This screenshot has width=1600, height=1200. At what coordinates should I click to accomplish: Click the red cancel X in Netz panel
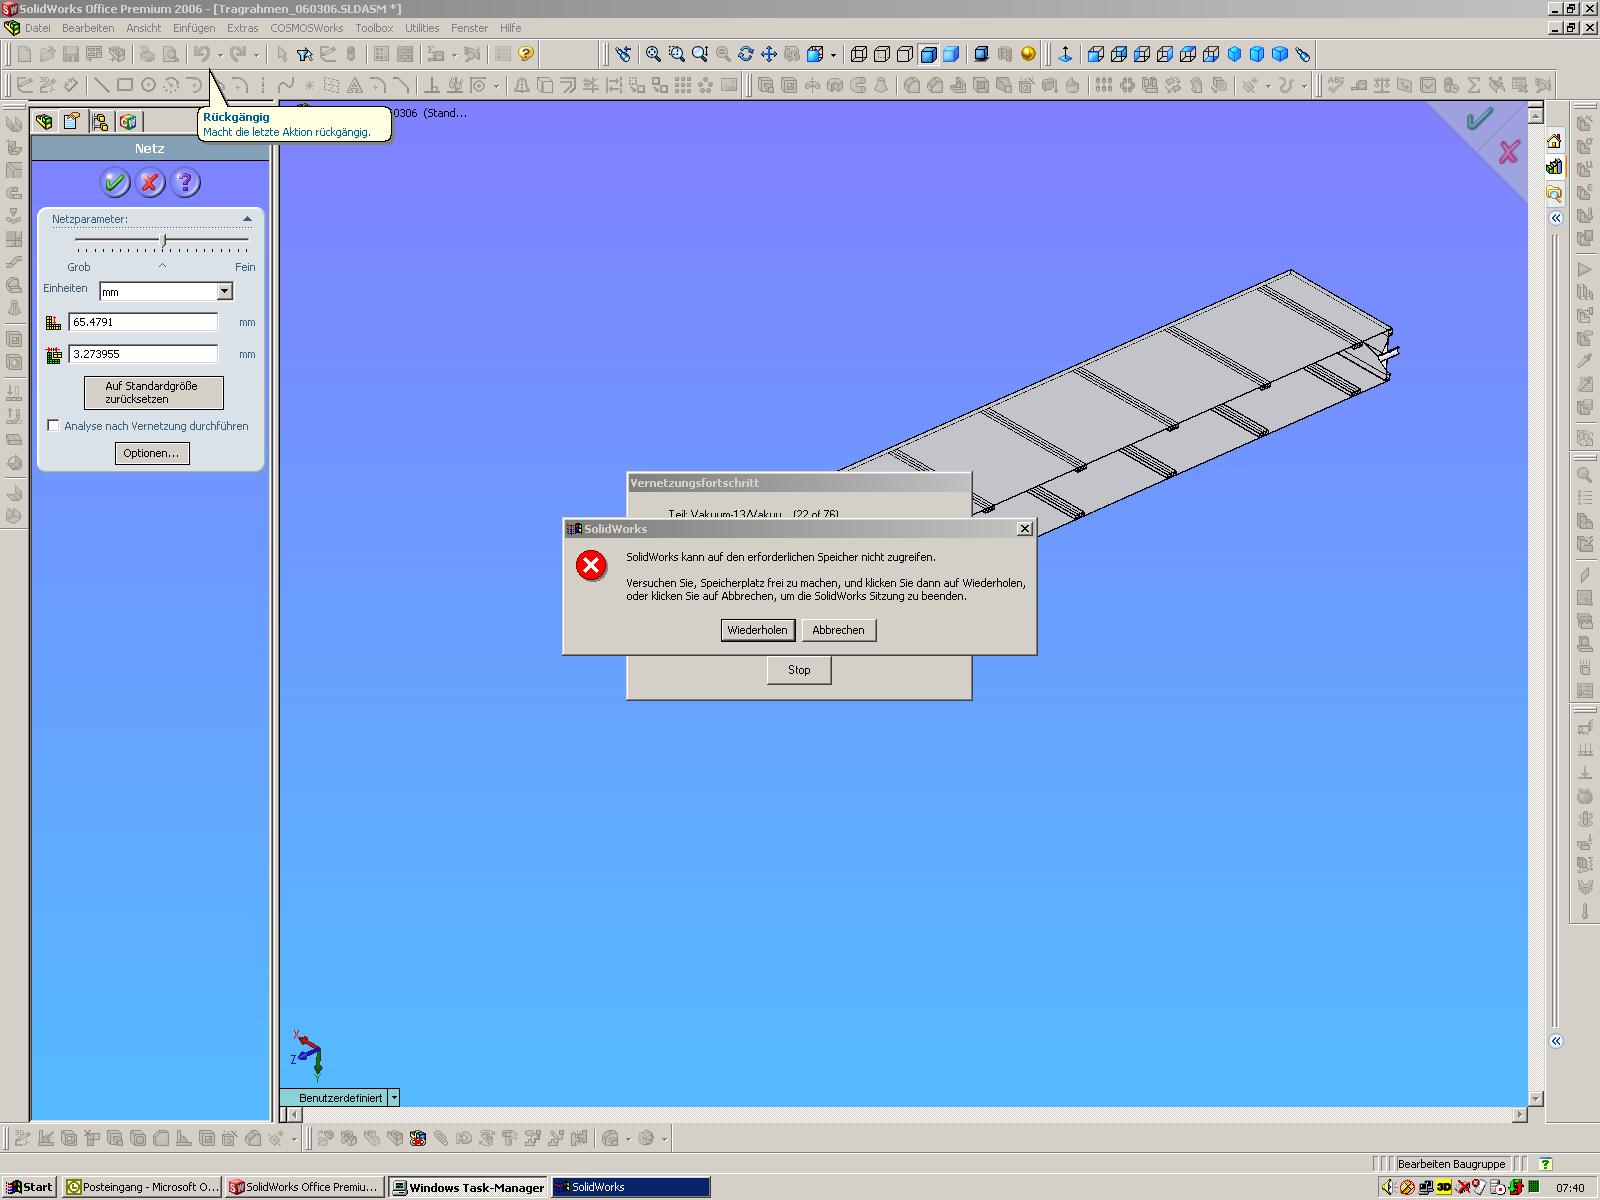pyautogui.click(x=150, y=182)
